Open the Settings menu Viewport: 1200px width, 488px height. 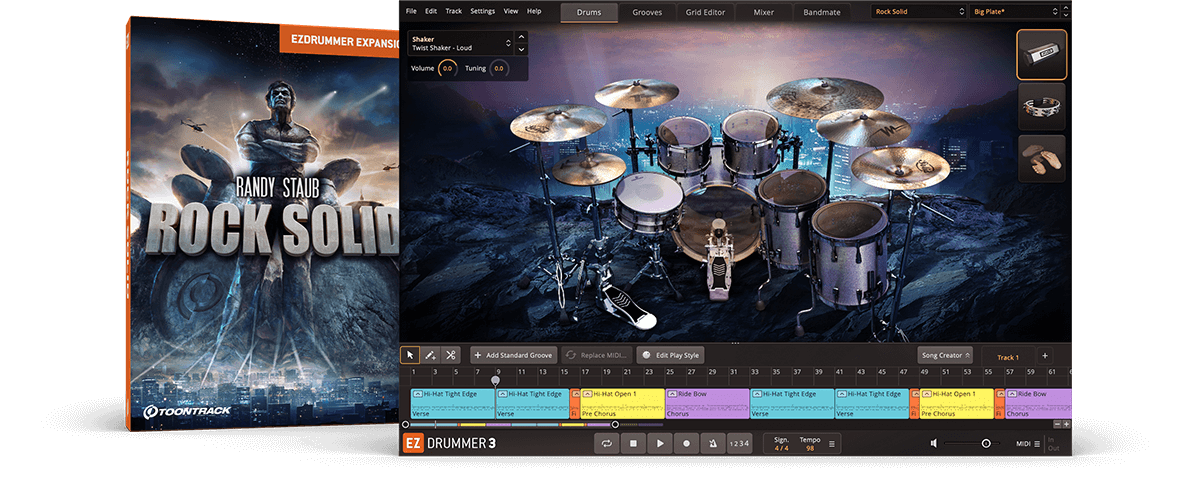482,11
